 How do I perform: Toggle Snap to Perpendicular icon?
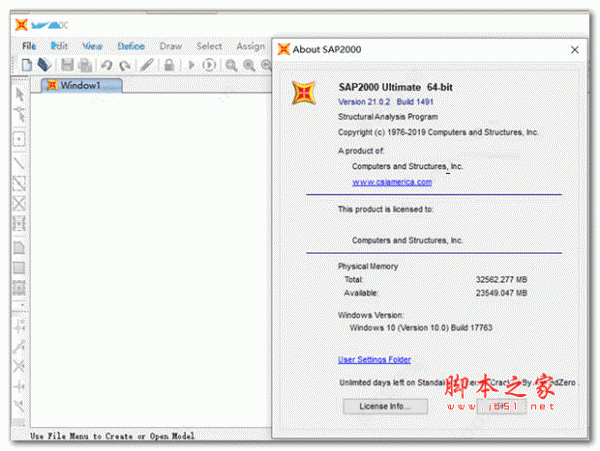click(19, 386)
